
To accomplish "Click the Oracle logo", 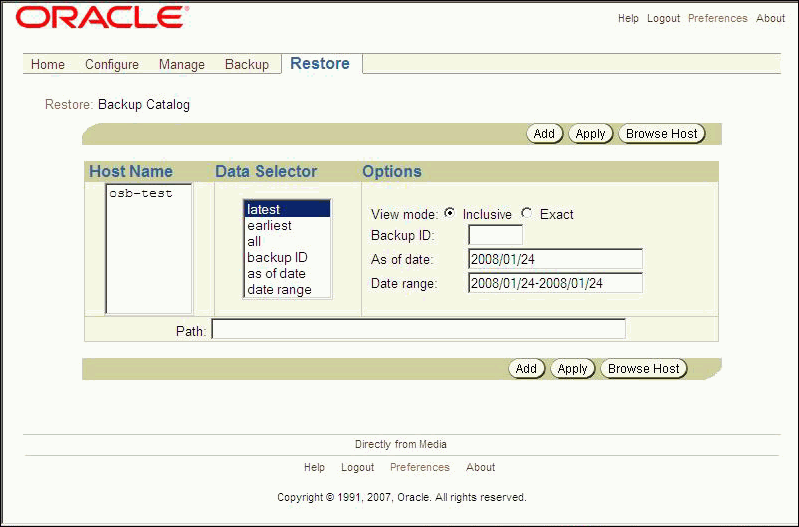I will (102, 17).
